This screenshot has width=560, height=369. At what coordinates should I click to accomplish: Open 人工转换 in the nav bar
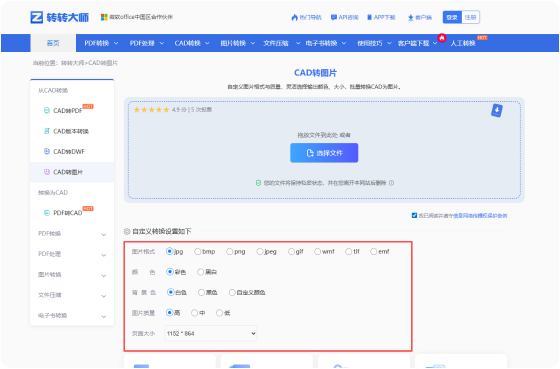(x=462, y=43)
